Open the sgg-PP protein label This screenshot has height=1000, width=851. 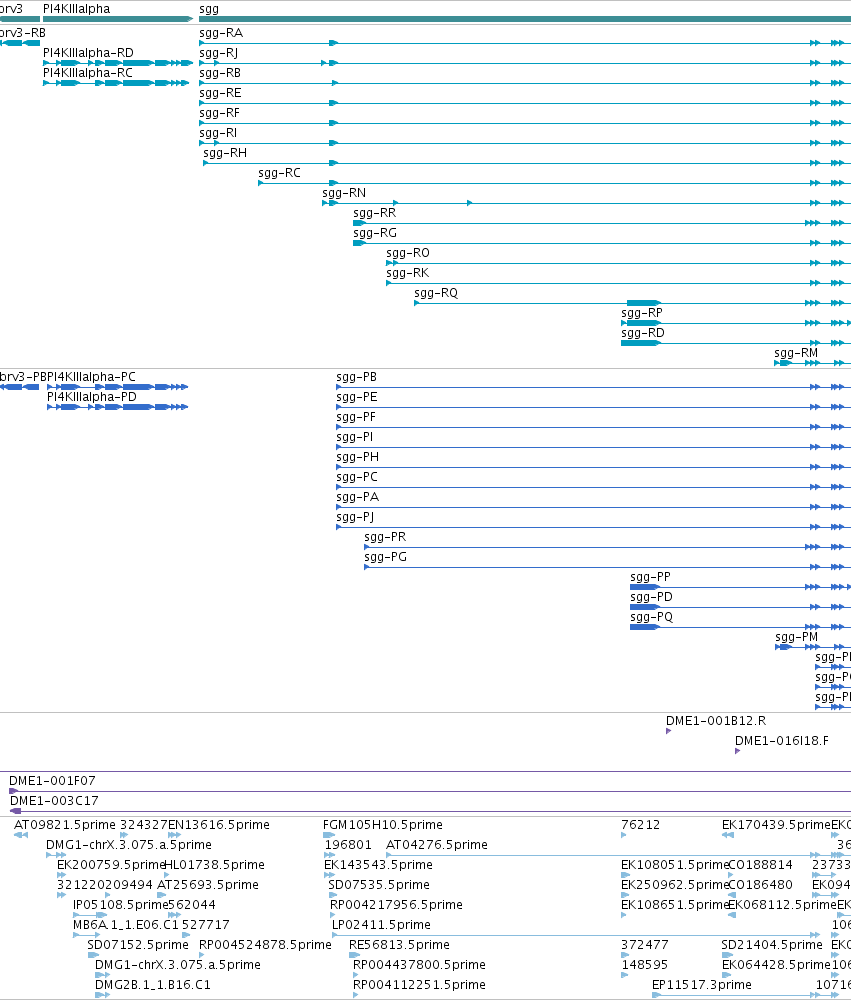(x=651, y=577)
